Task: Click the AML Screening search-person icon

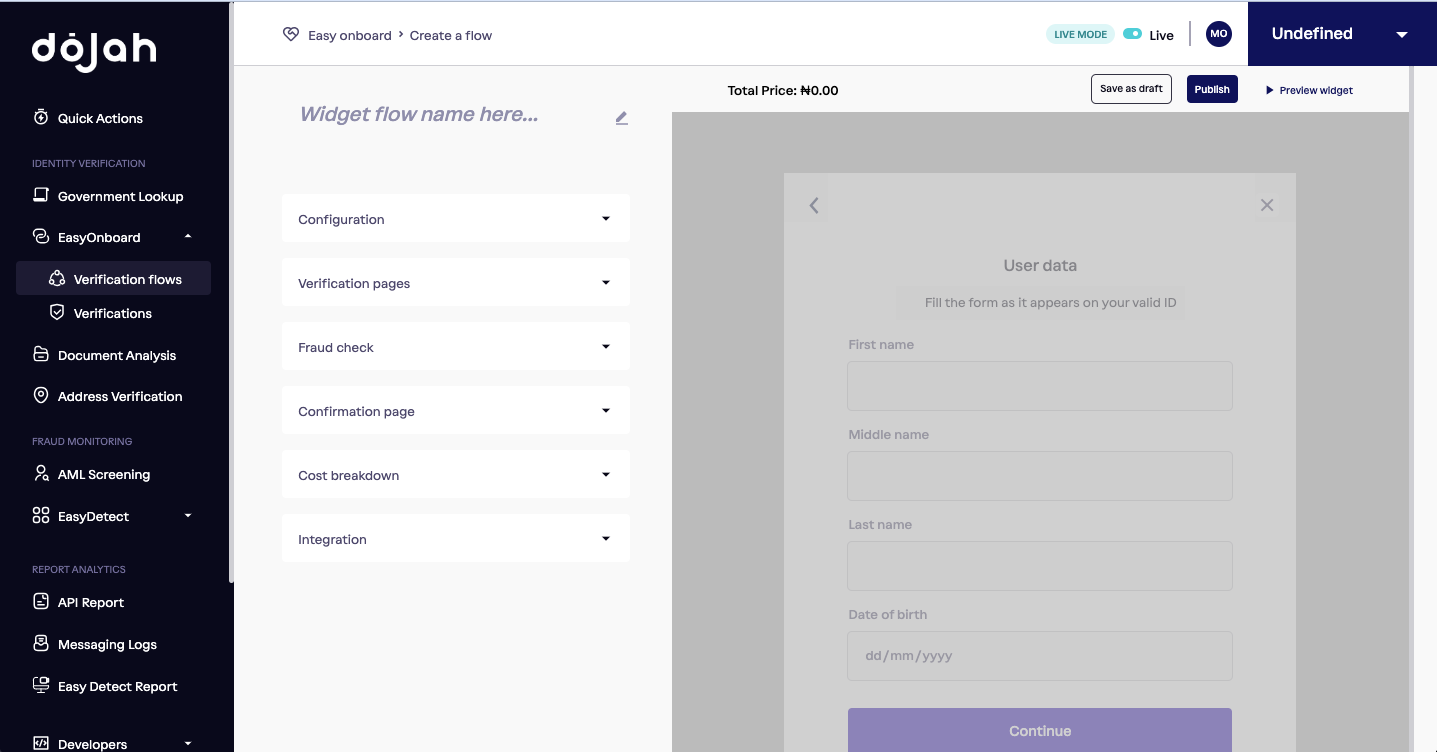Action: coord(41,474)
